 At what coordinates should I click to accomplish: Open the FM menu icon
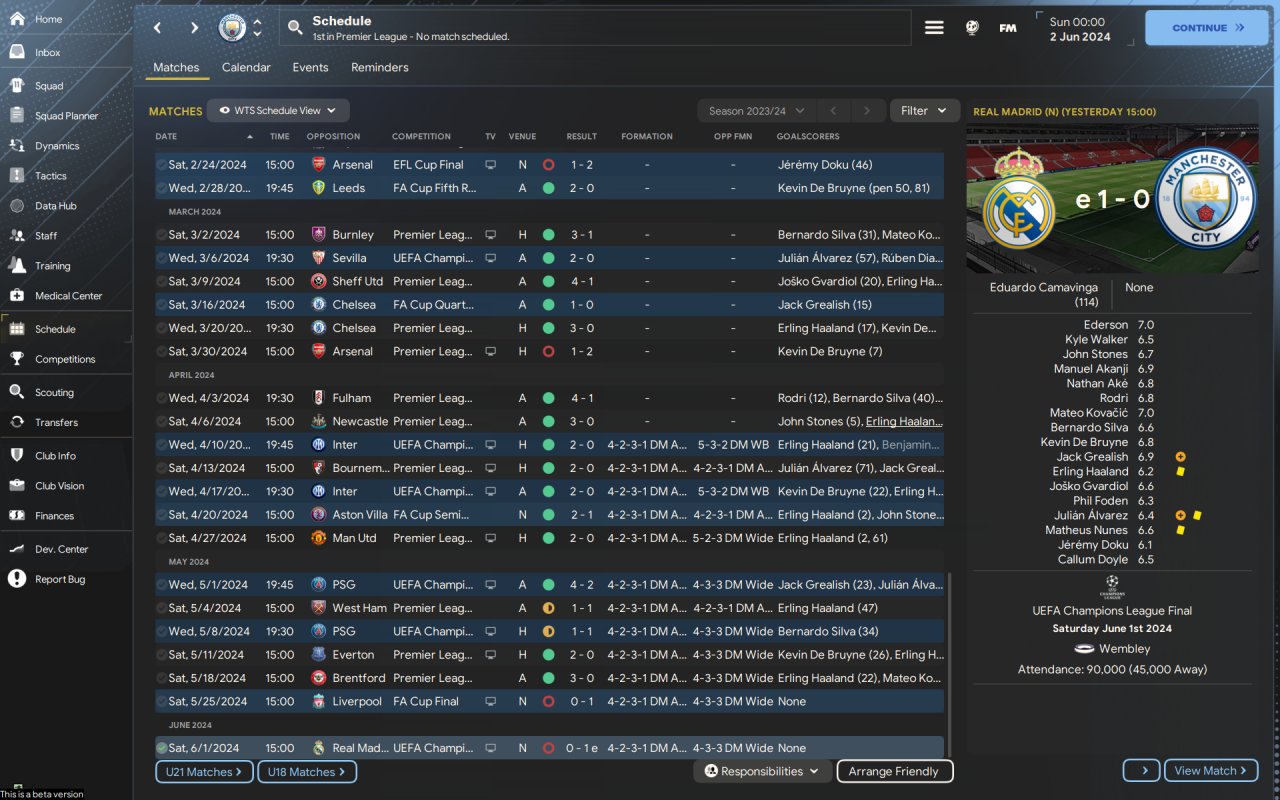click(x=1008, y=28)
